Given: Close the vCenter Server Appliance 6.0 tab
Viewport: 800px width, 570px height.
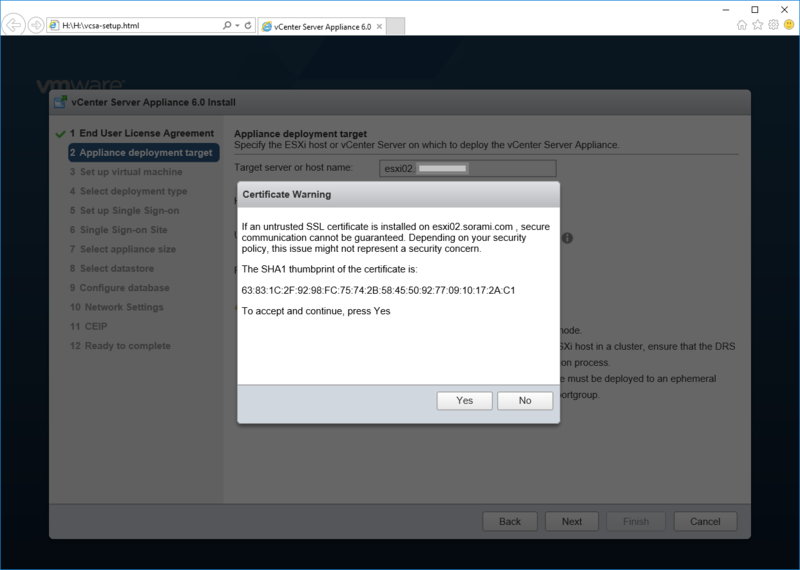Looking at the screenshot, I should [379, 27].
